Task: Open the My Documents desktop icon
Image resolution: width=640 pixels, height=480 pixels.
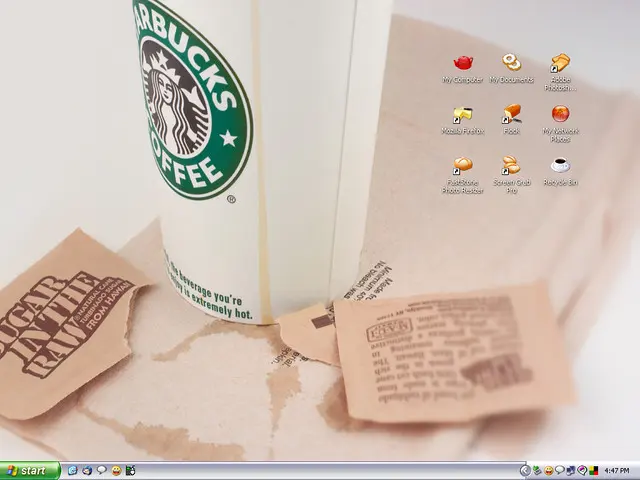Action: 511,62
